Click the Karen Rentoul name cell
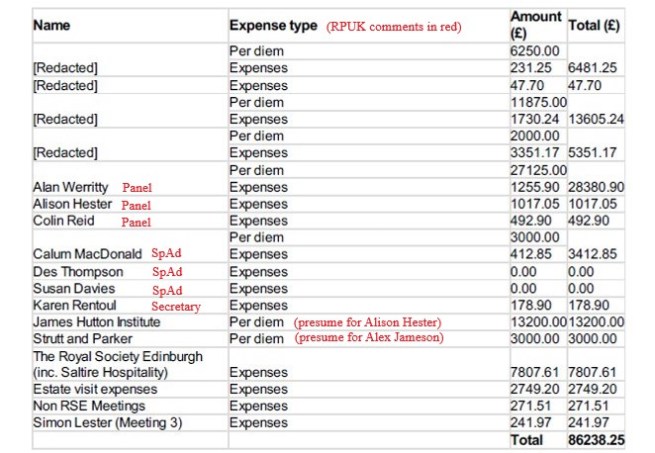The width and height of the screenshot is (655, 453). pyautogui.click(x=76, y=305)
